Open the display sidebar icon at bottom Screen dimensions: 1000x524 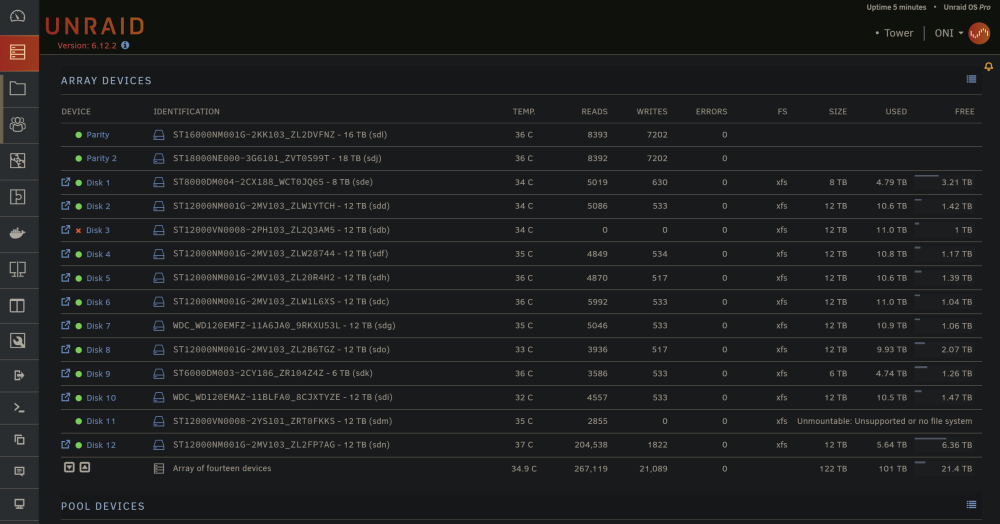19,504
